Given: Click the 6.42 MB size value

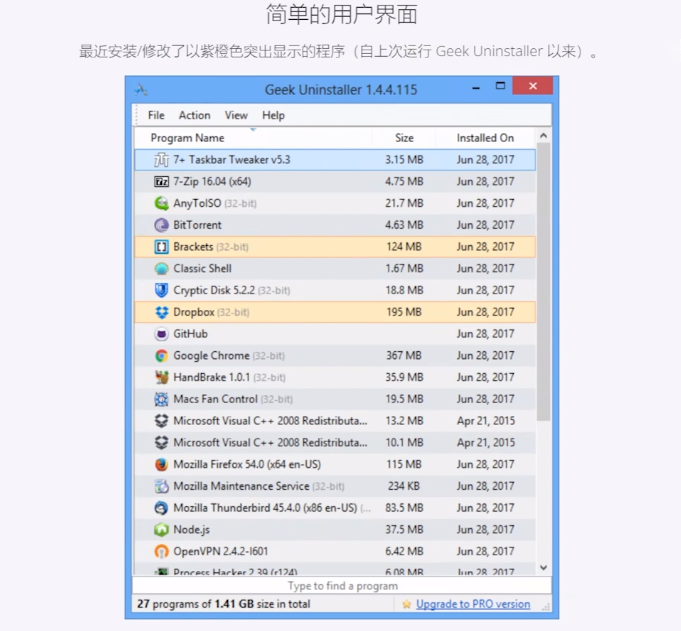Looking at the screenshot, I should (x=404, y=551).
